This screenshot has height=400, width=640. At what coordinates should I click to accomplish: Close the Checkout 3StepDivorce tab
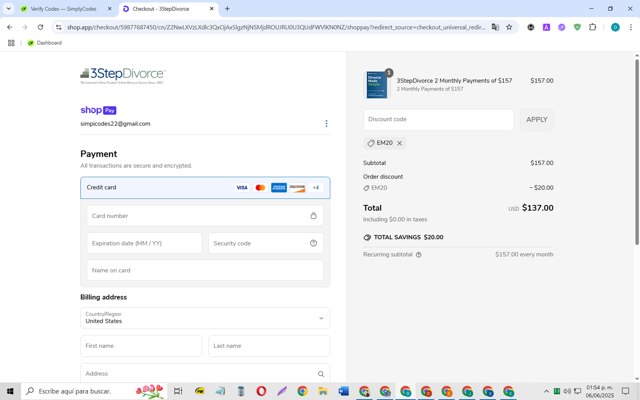pos(211,9)
